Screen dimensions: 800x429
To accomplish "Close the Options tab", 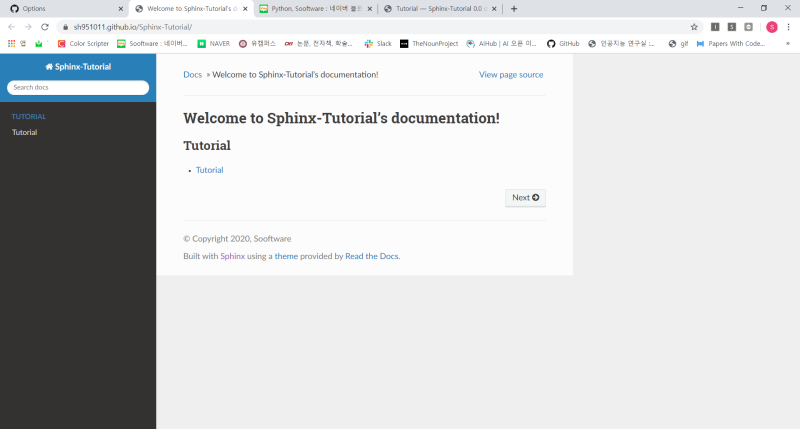I will tap(121, 9).
